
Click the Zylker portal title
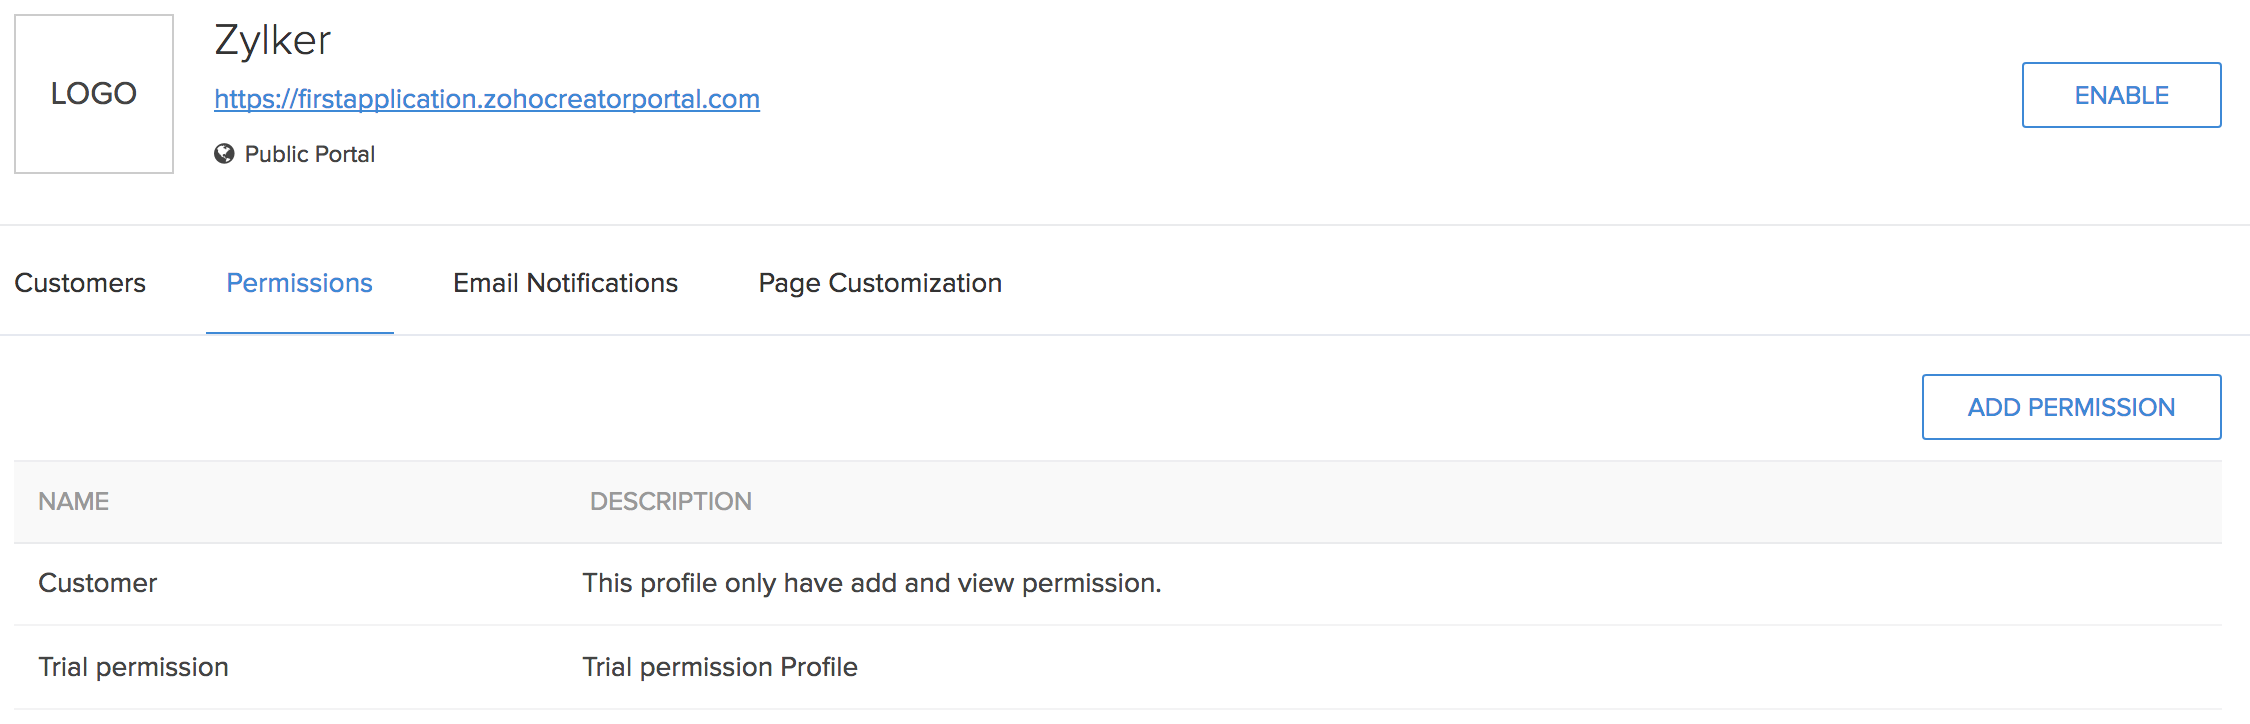(x=272, y=41)
